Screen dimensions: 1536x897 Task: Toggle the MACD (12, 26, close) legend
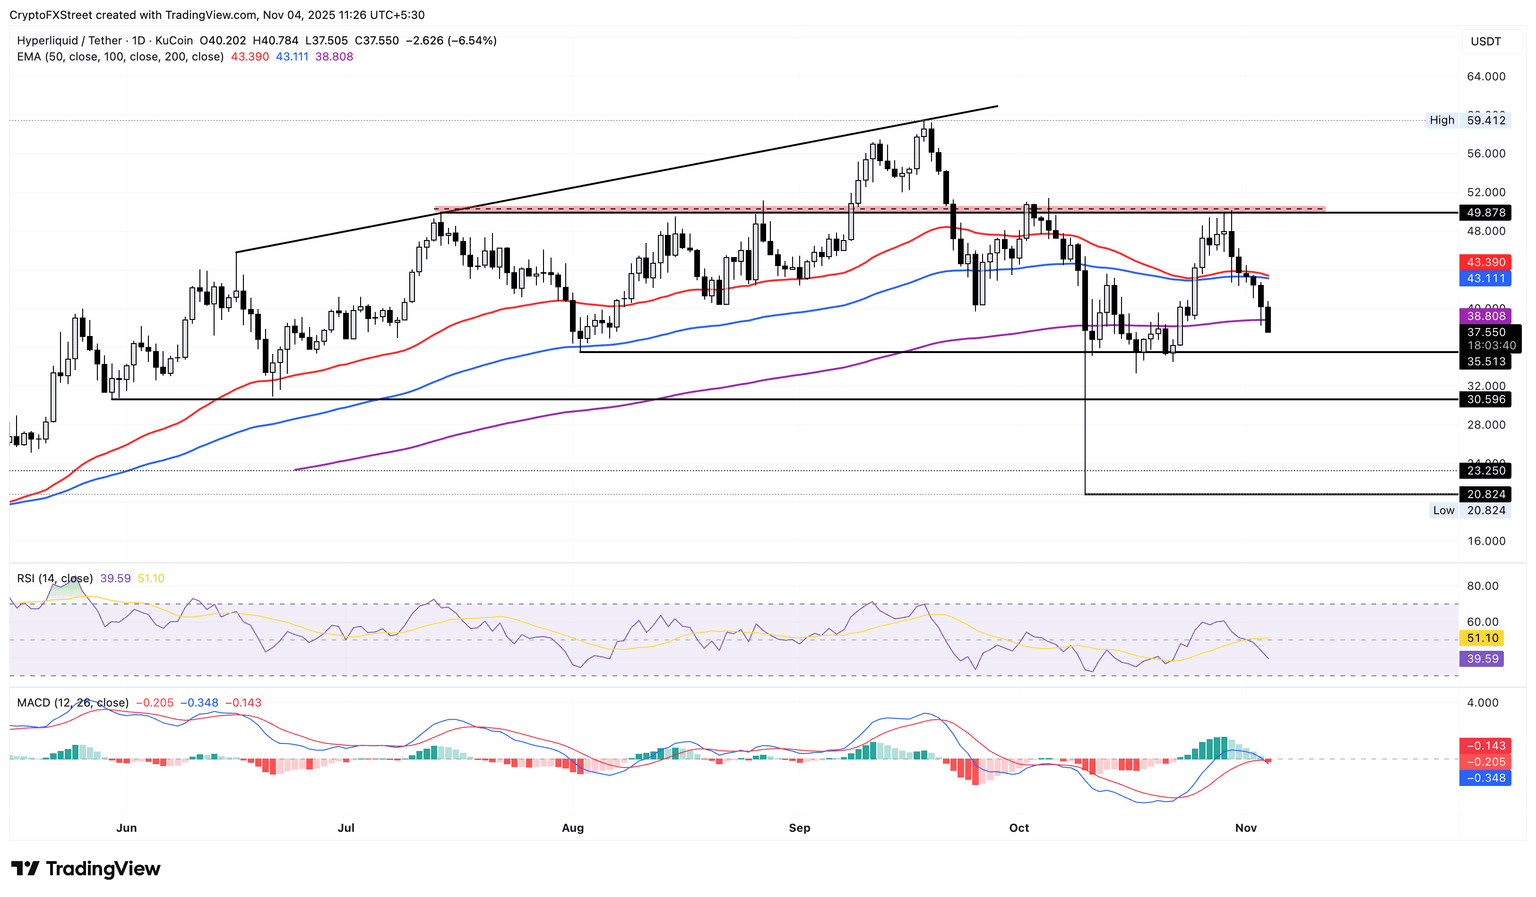point(72,703)
